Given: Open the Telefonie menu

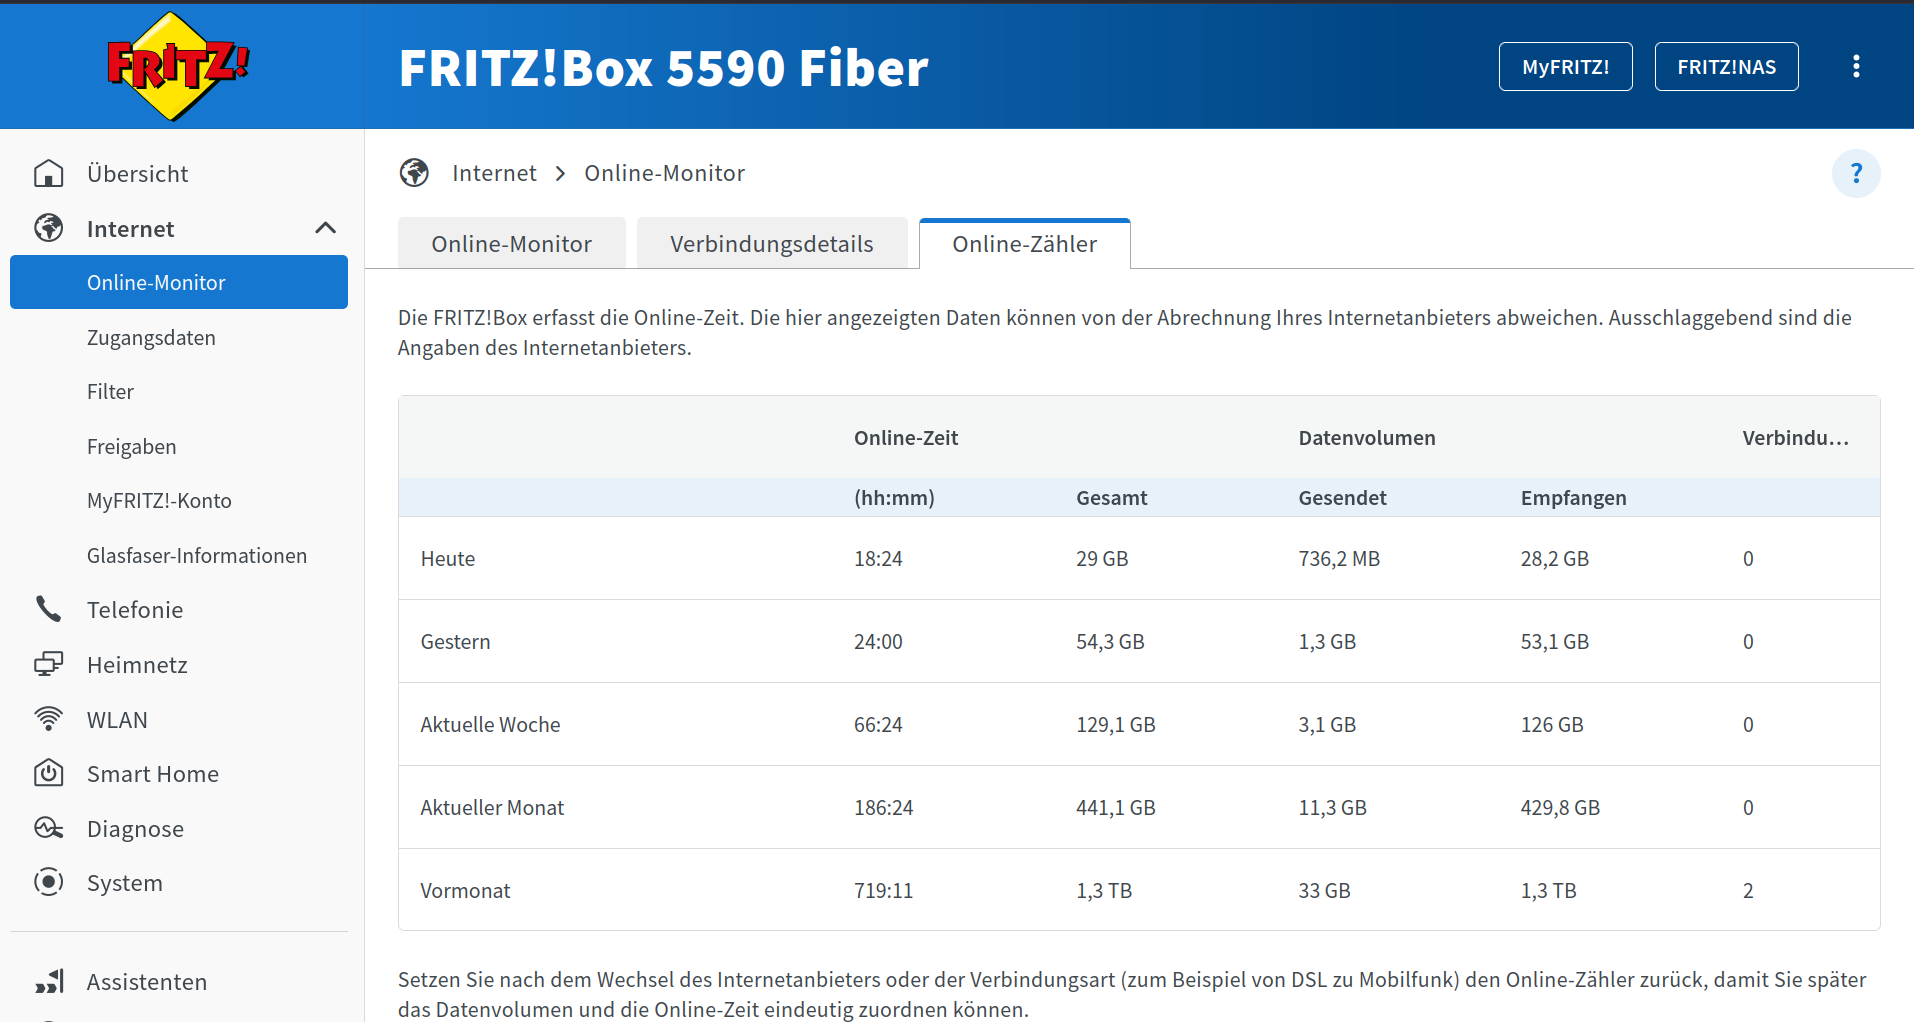Looking at the screenshot, I should [135, 609].
